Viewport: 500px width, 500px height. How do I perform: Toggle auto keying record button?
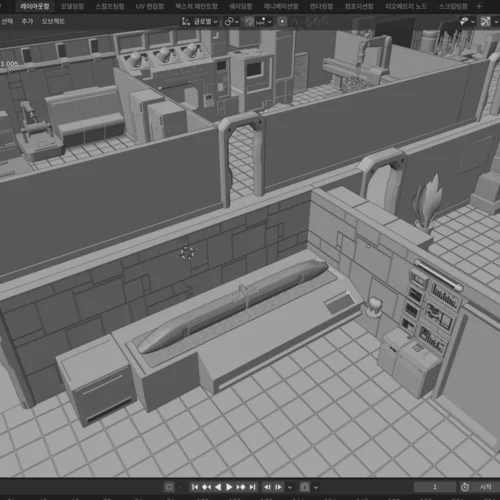tap(169, 487)
